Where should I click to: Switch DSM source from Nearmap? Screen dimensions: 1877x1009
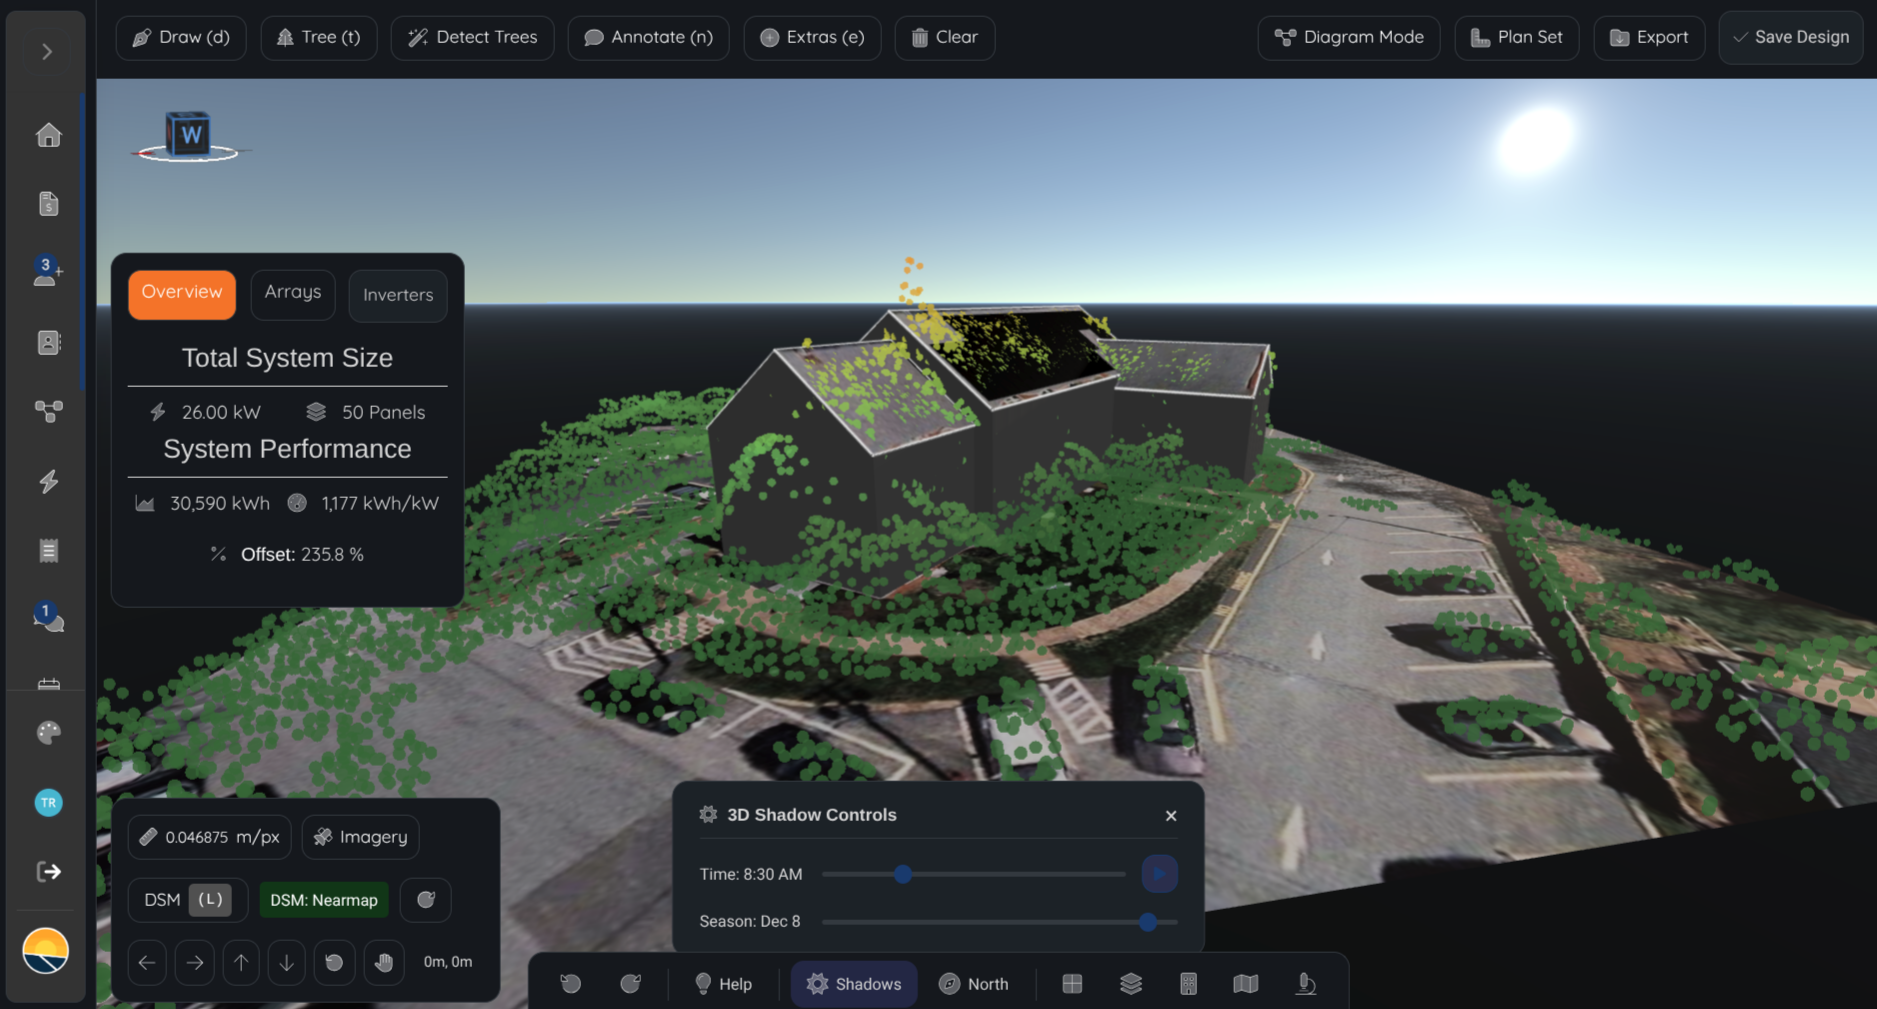tap(323, 899)
